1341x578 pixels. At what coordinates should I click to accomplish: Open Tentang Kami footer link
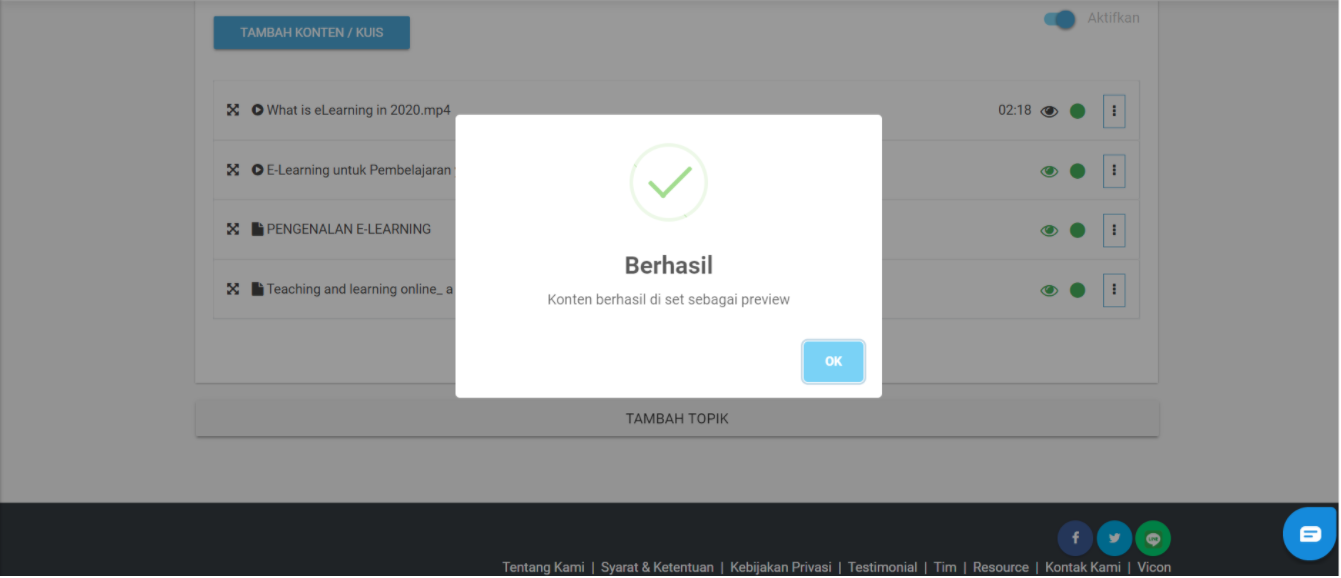[x=543, y=567]
